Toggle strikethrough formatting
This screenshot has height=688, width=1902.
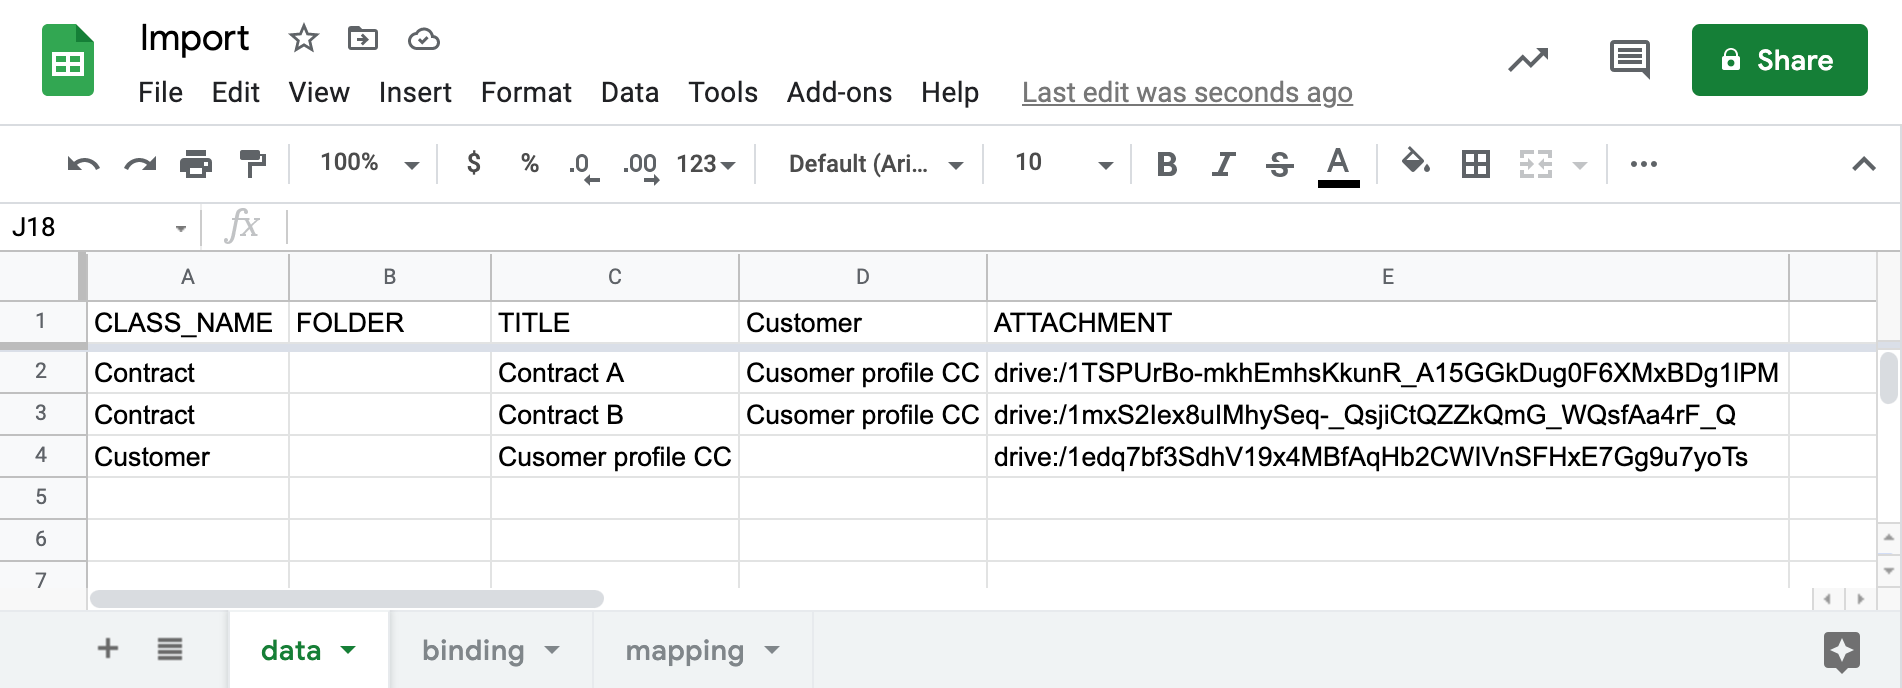point(1279,164)
